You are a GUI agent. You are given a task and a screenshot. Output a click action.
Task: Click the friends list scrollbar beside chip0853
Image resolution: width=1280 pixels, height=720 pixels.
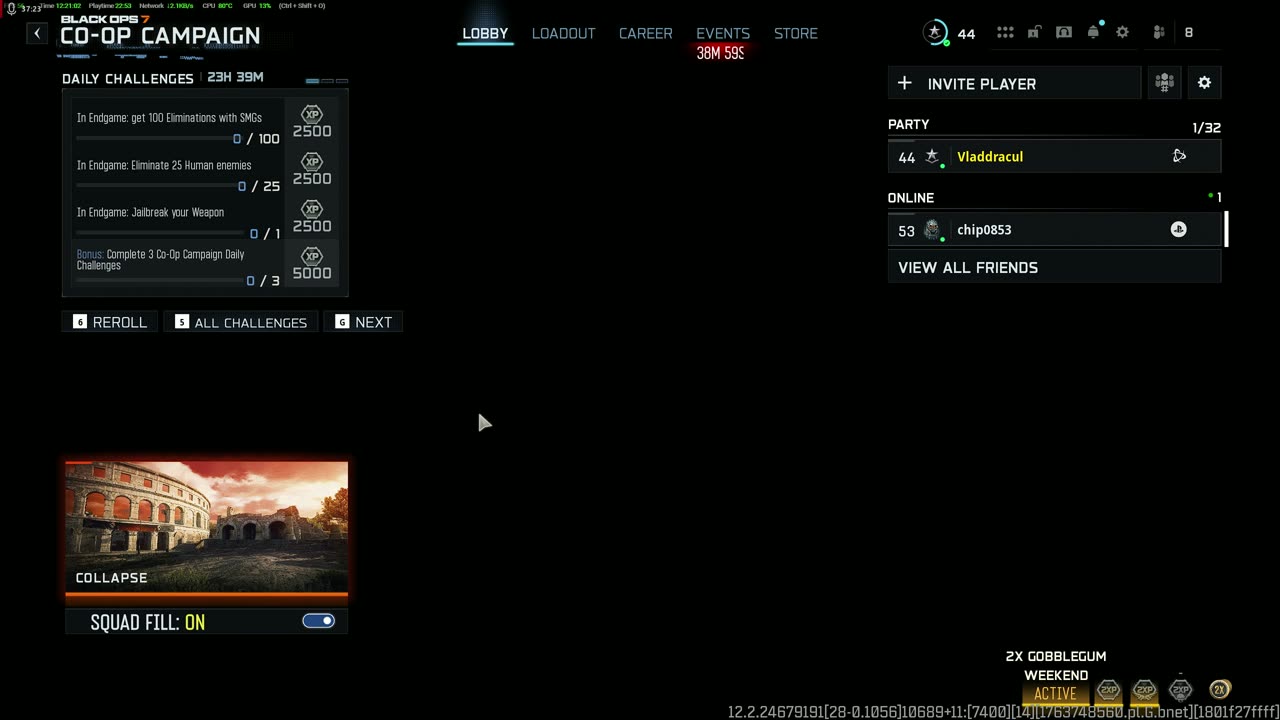[1226, 229]
